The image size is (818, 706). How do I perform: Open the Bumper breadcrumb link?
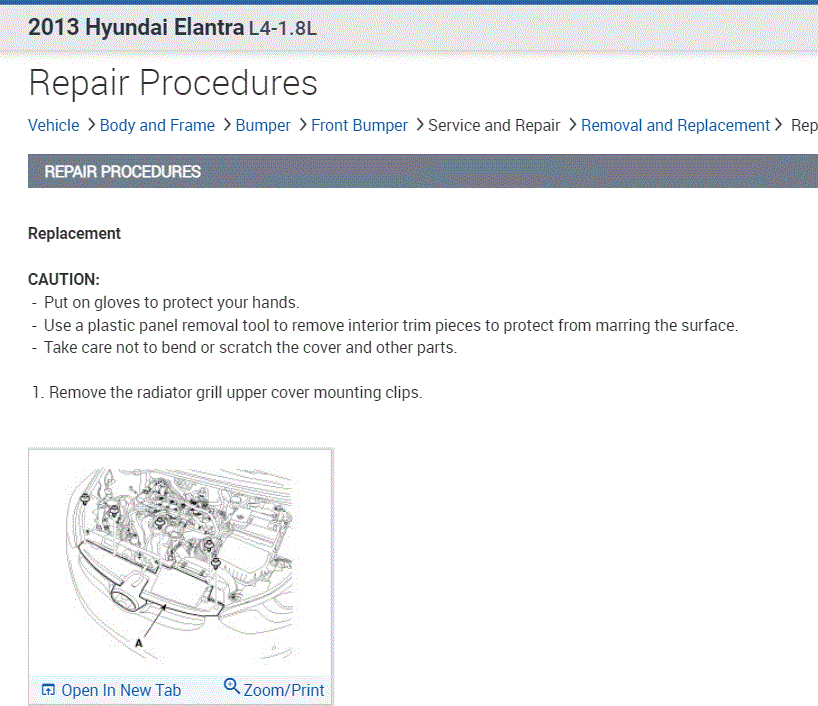click(262, 125)
